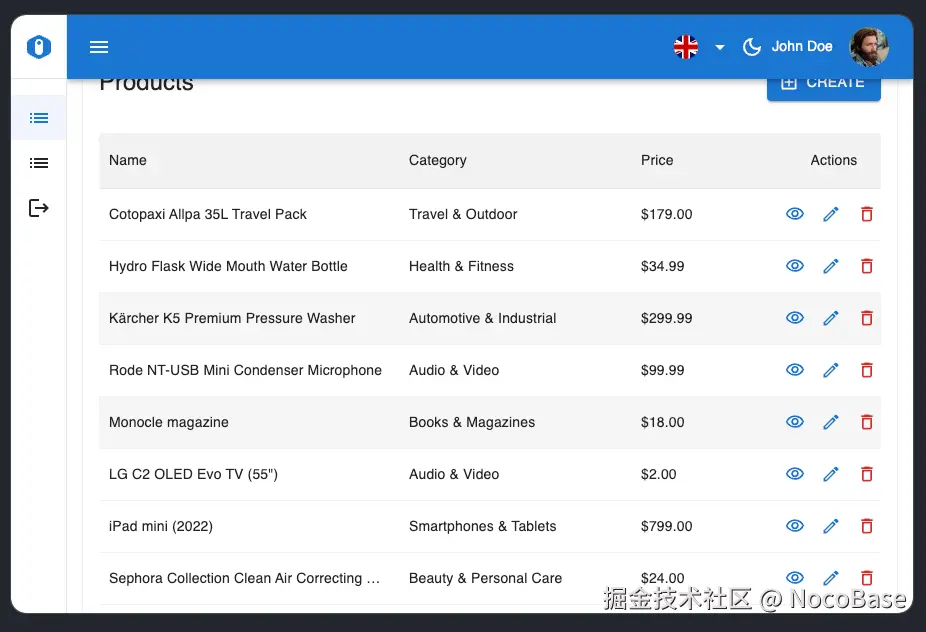Screen dimensions: 926x632
Task: Delete the Rode NT-USB Mini Microphone row
Action: point(866,370)
